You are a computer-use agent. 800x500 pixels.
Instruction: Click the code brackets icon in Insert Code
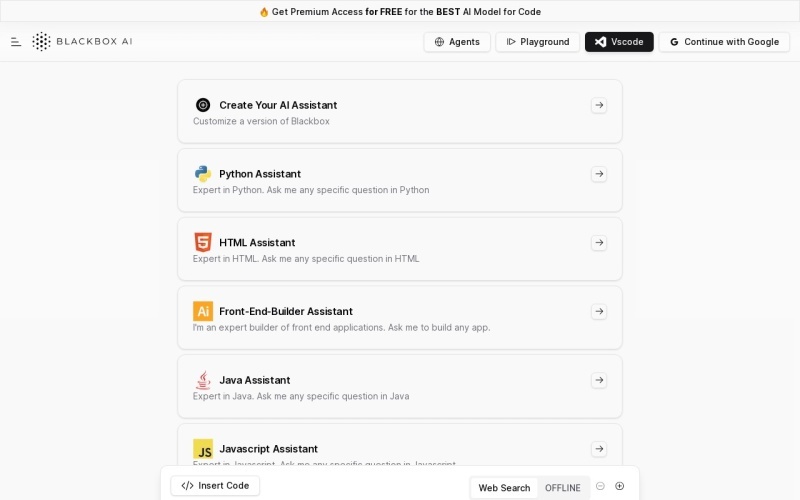click(187, 486)
